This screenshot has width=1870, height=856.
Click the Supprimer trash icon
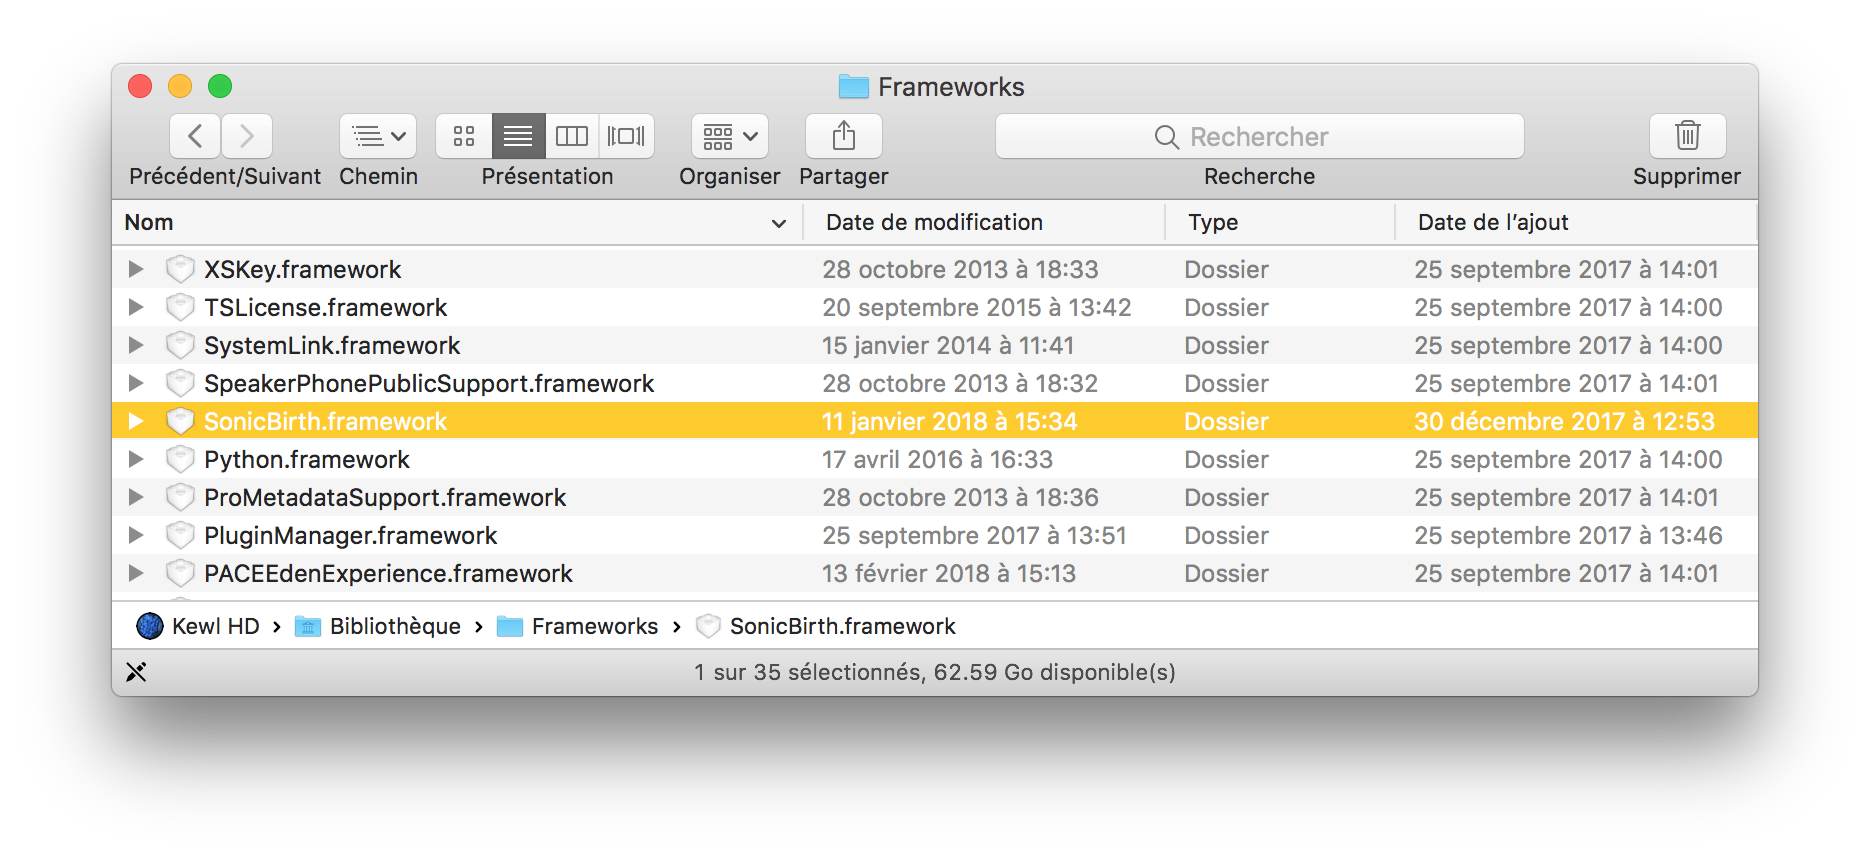coord(1687,136)
